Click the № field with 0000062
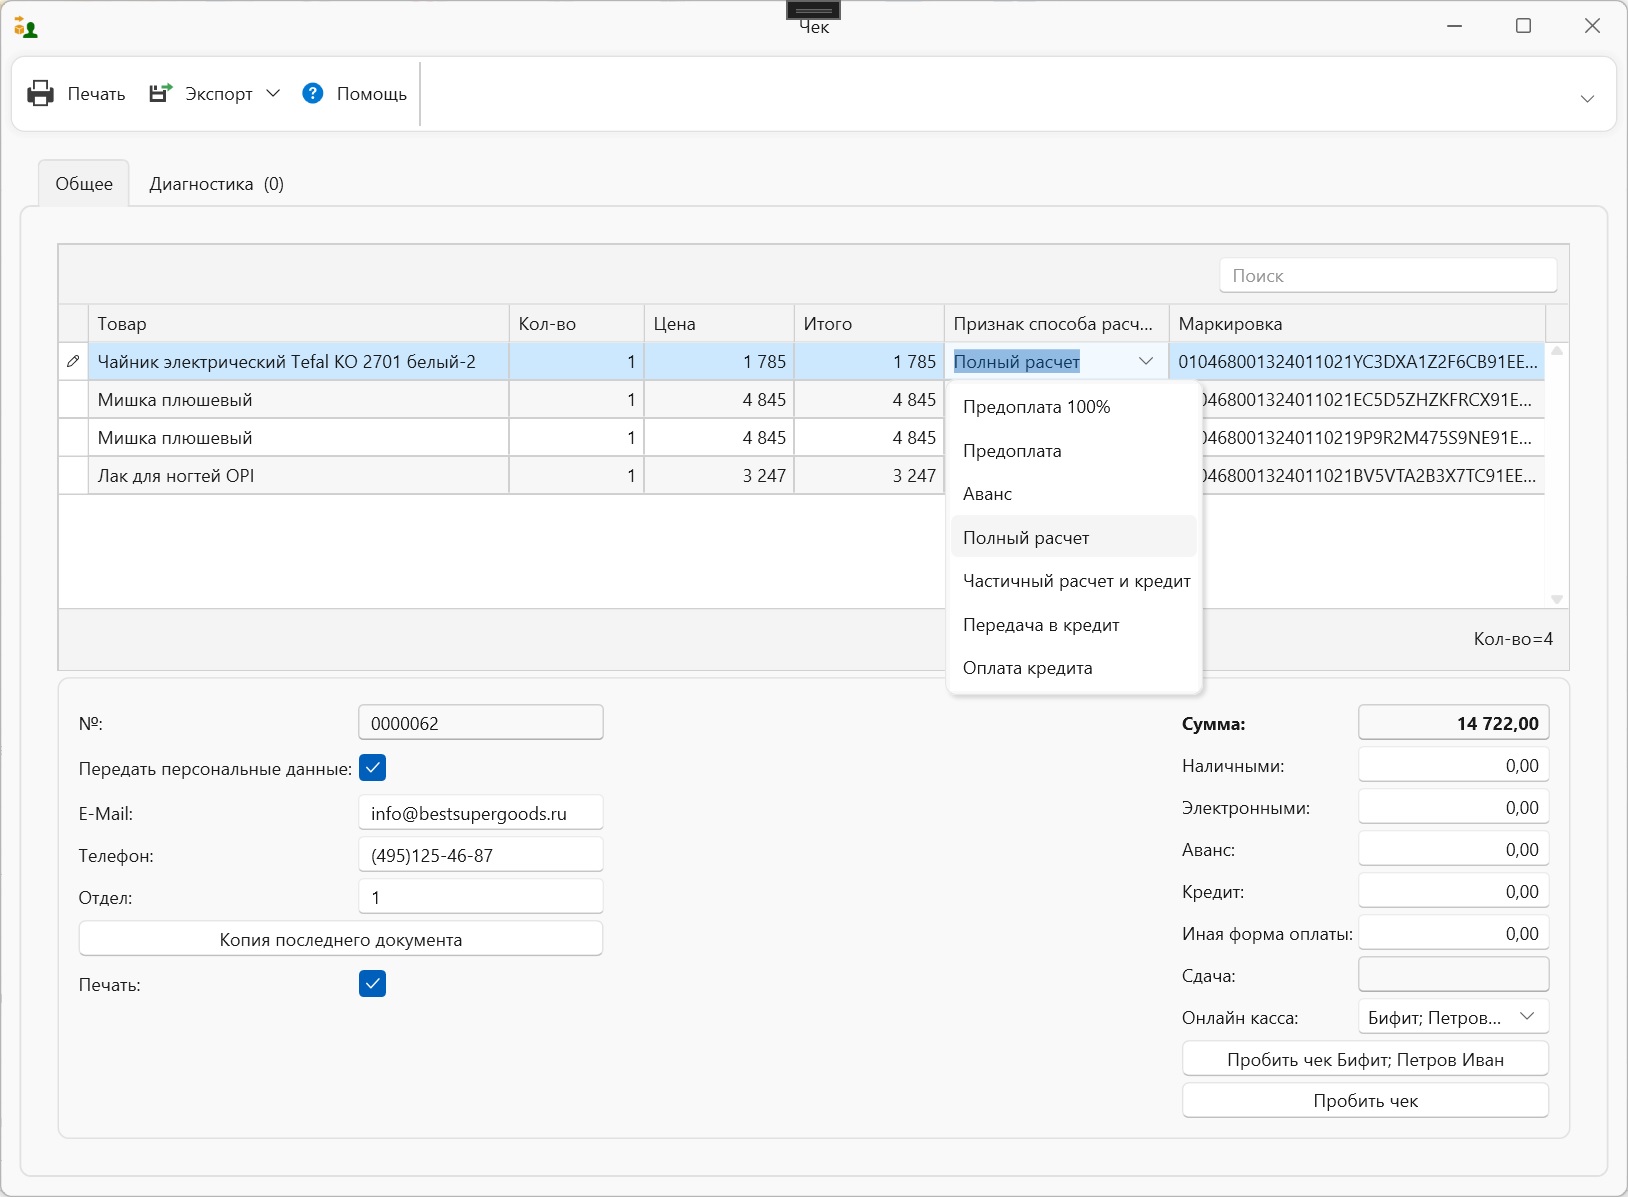 click(481, 723)
